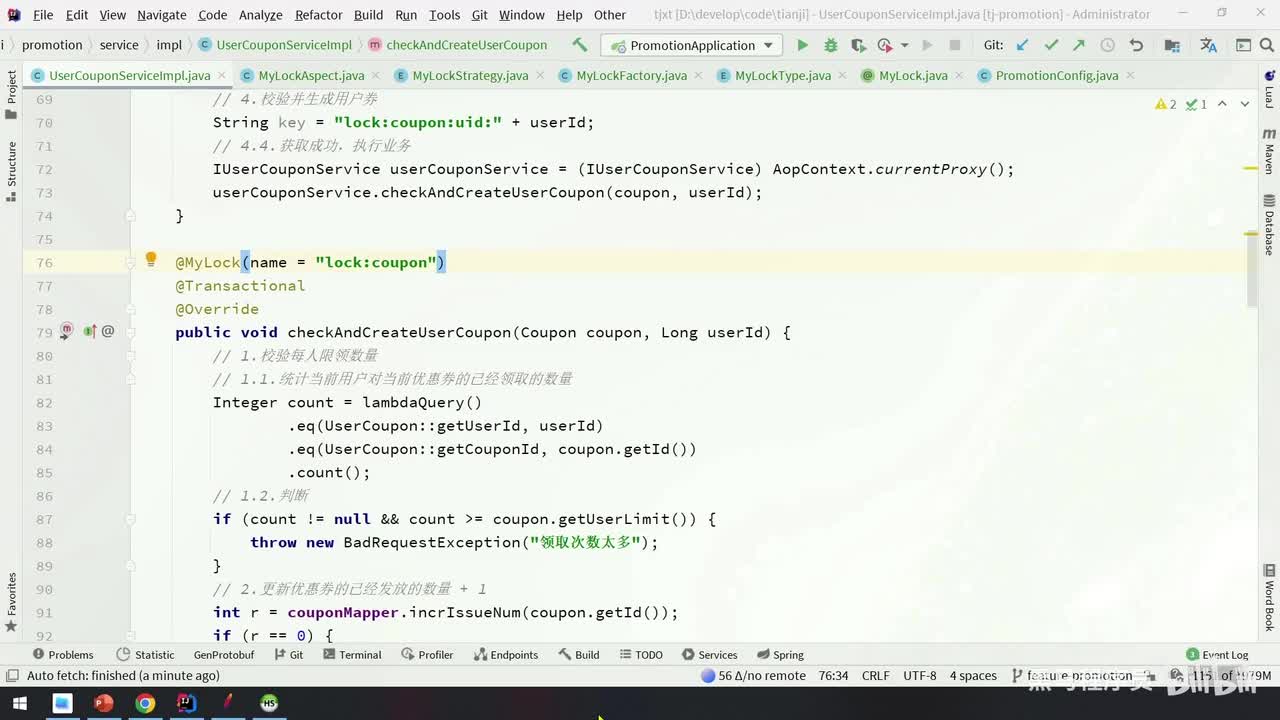
Task: Open the PromotionApplication run configuration dropdown
Action: (x=692, y=45)
